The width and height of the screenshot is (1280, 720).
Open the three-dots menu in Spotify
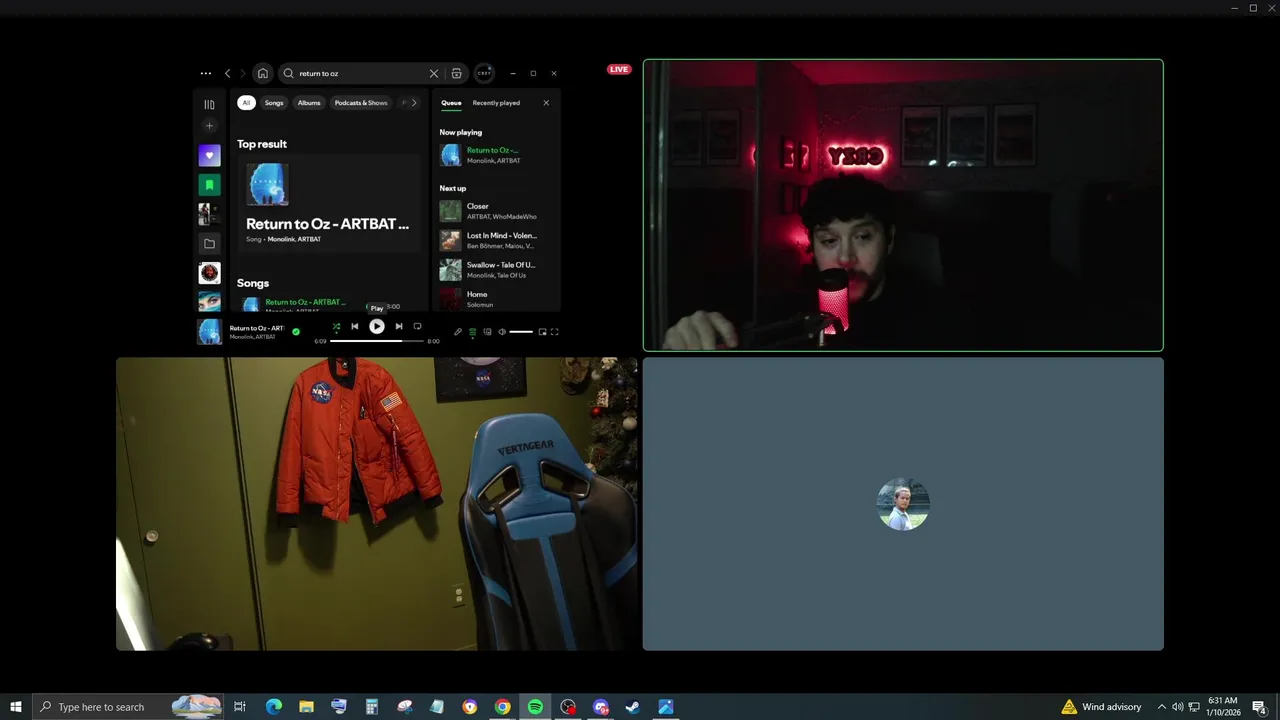[205, 73]
